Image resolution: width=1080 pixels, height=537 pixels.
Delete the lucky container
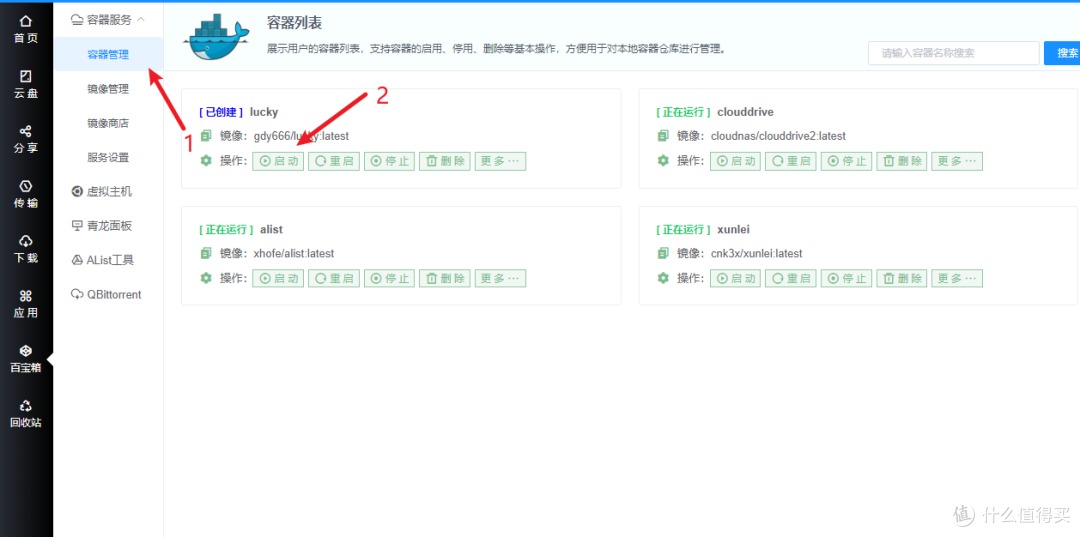click(x=445, y=161)
